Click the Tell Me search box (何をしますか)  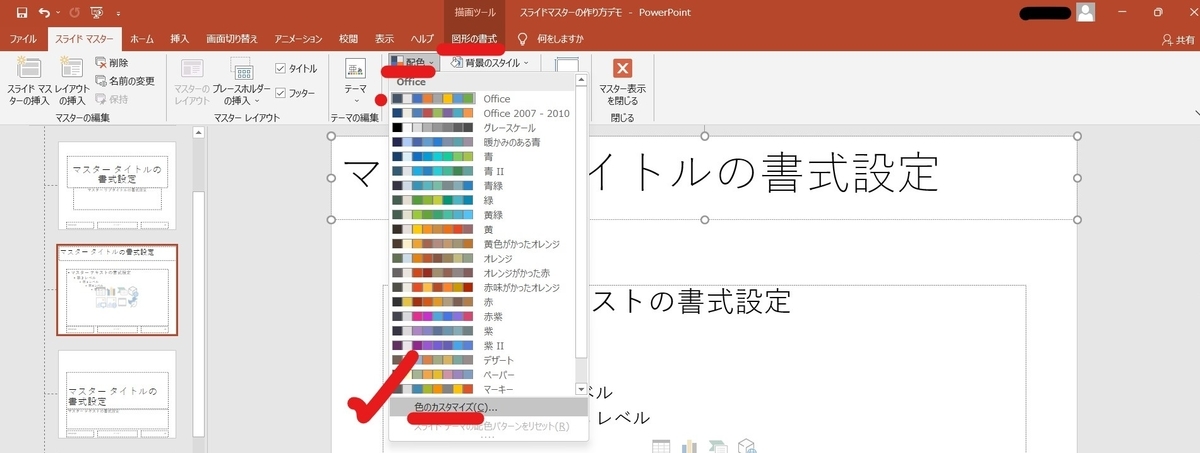coord(559,39)
